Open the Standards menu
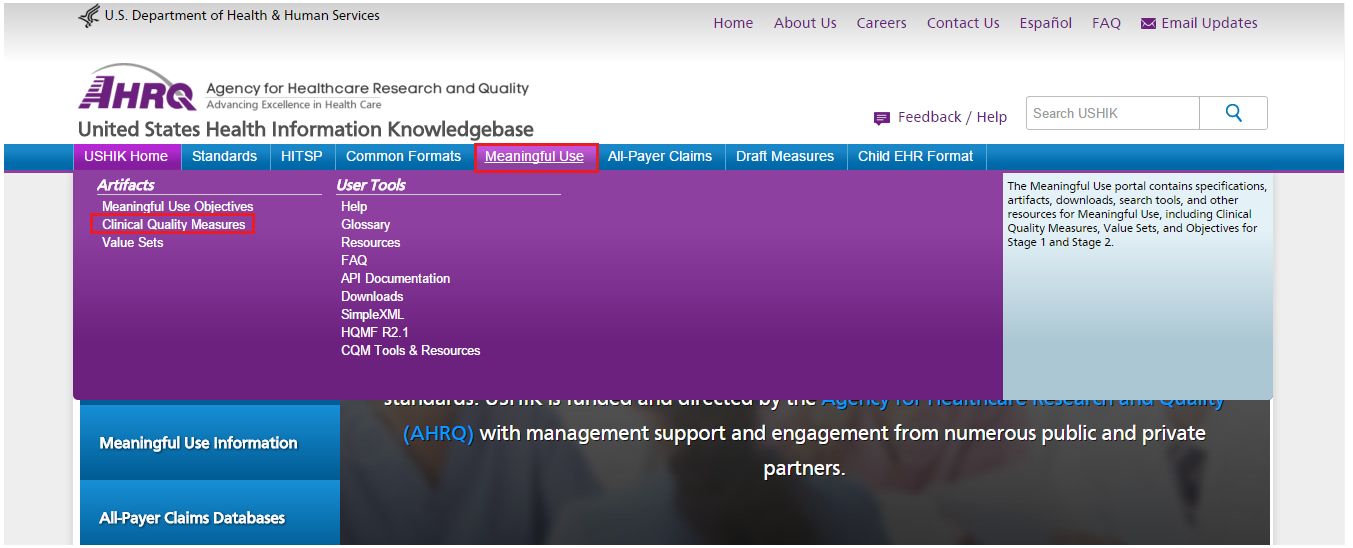 click(225, 156)
